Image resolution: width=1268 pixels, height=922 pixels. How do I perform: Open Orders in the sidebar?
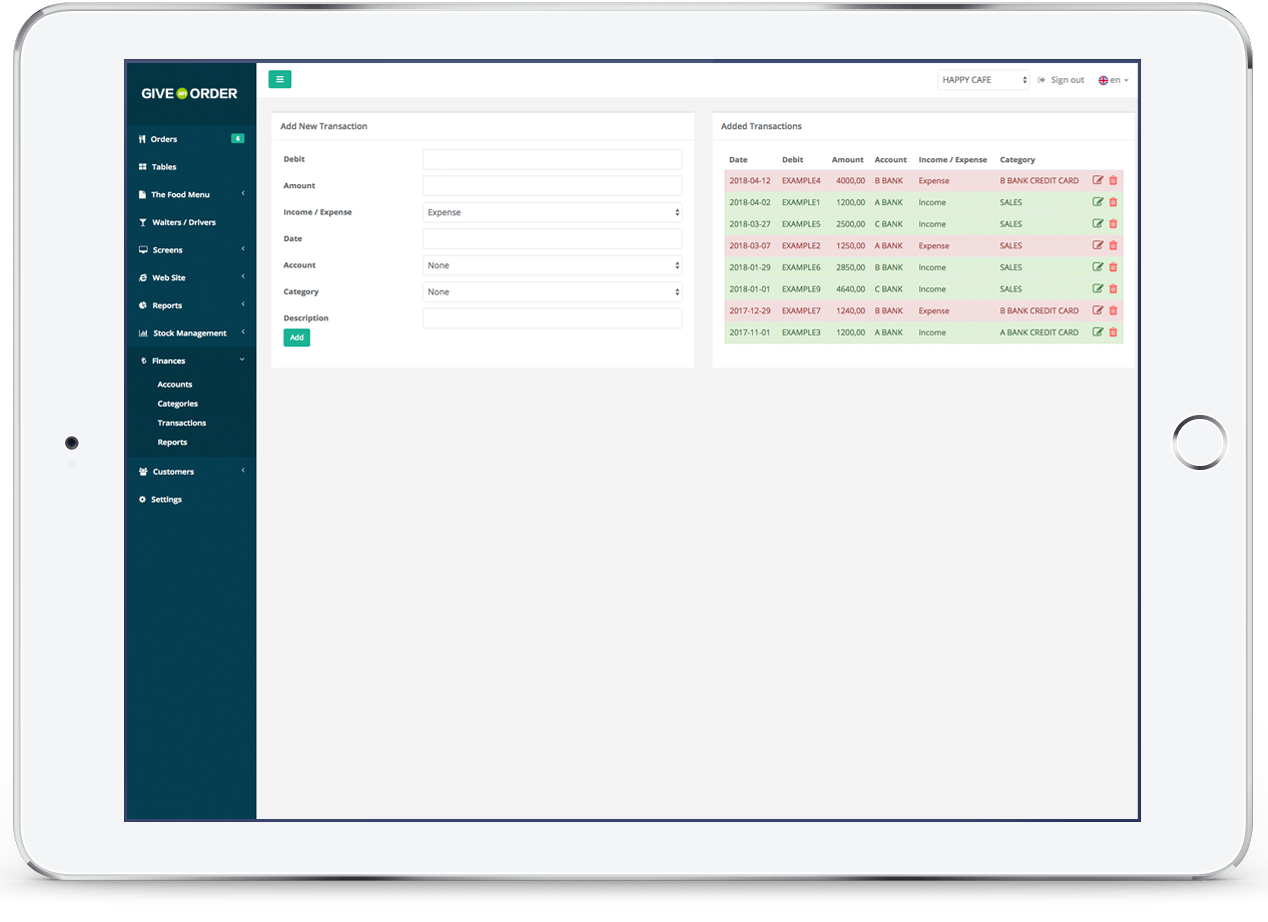[x=164, y=139]
